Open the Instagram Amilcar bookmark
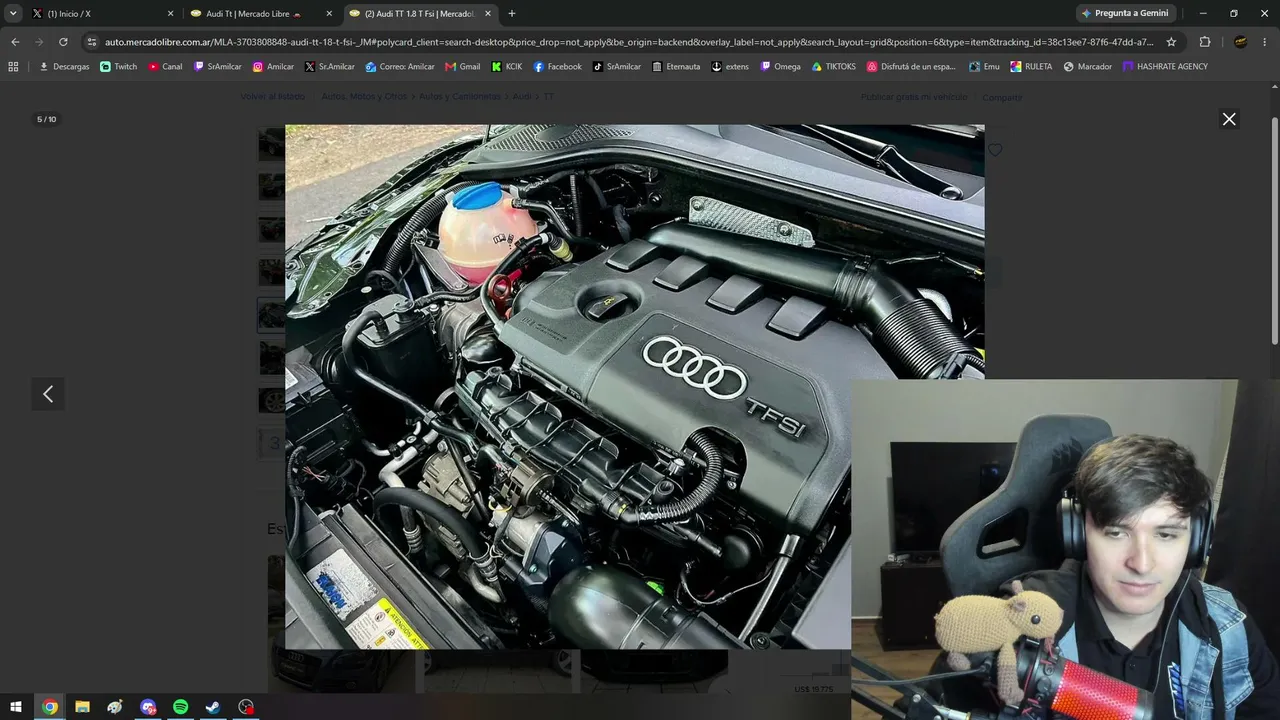 273,67
